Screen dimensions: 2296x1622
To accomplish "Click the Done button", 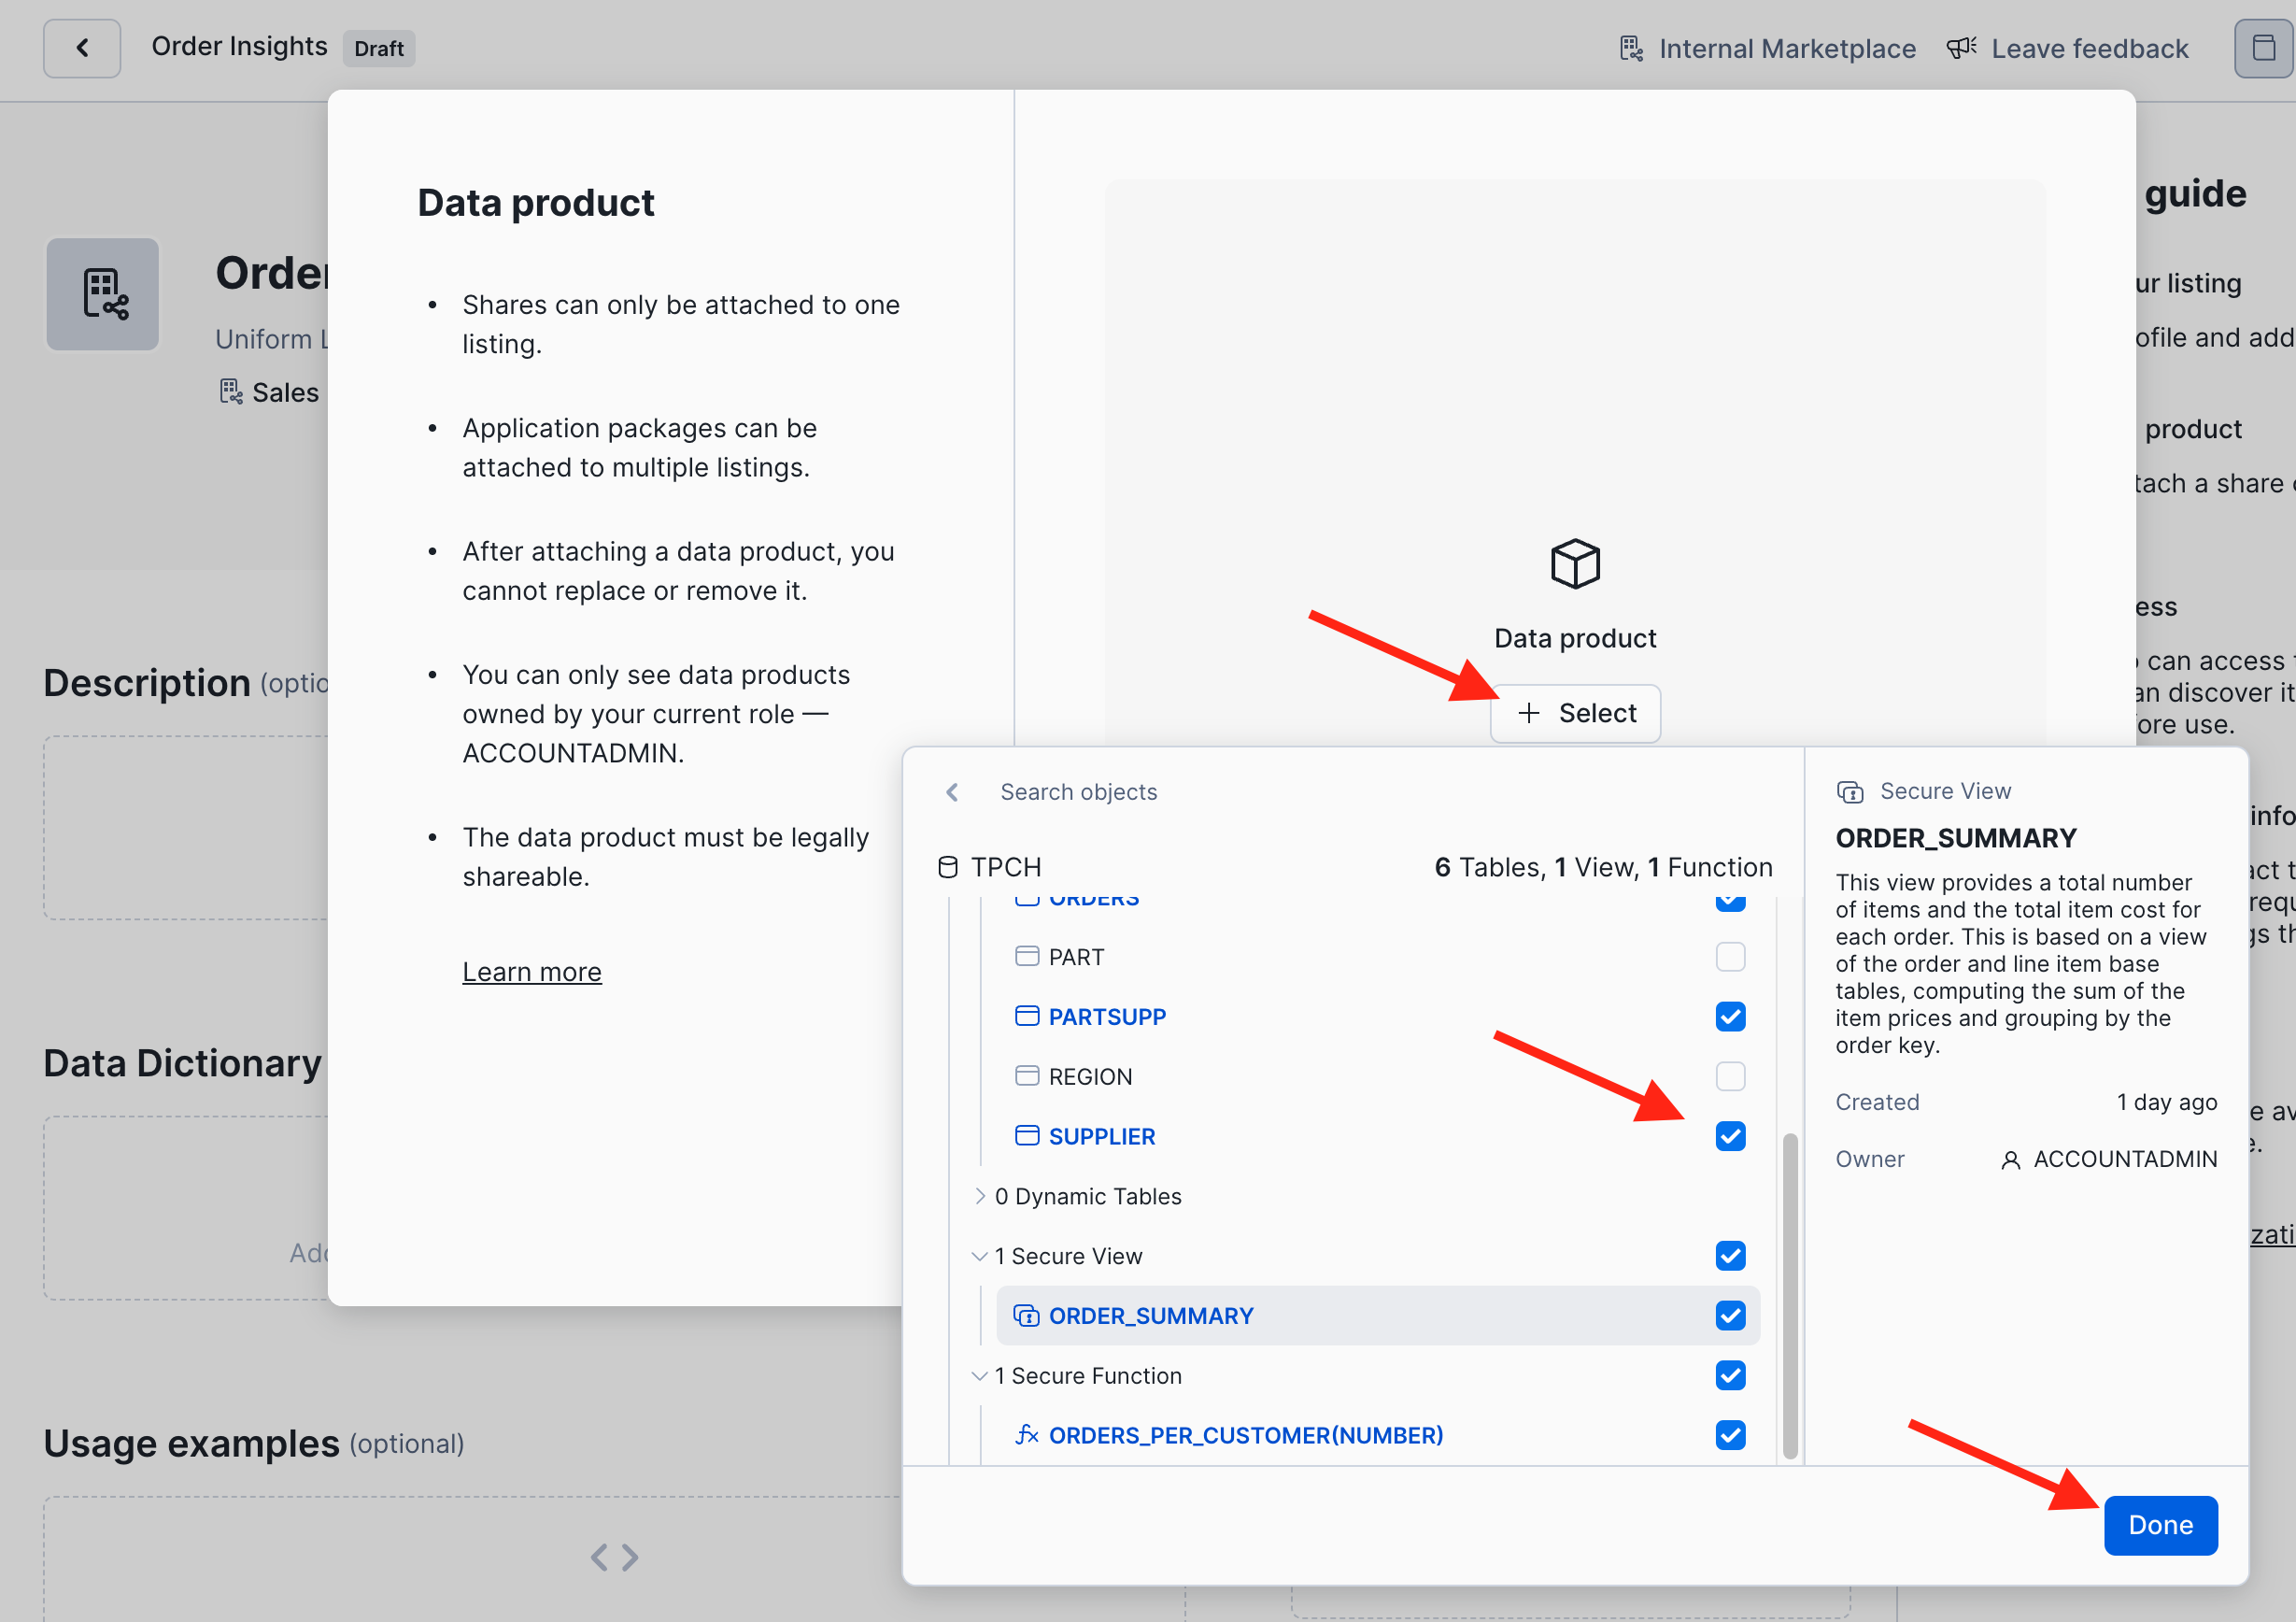I will tap(2160, 1525).
